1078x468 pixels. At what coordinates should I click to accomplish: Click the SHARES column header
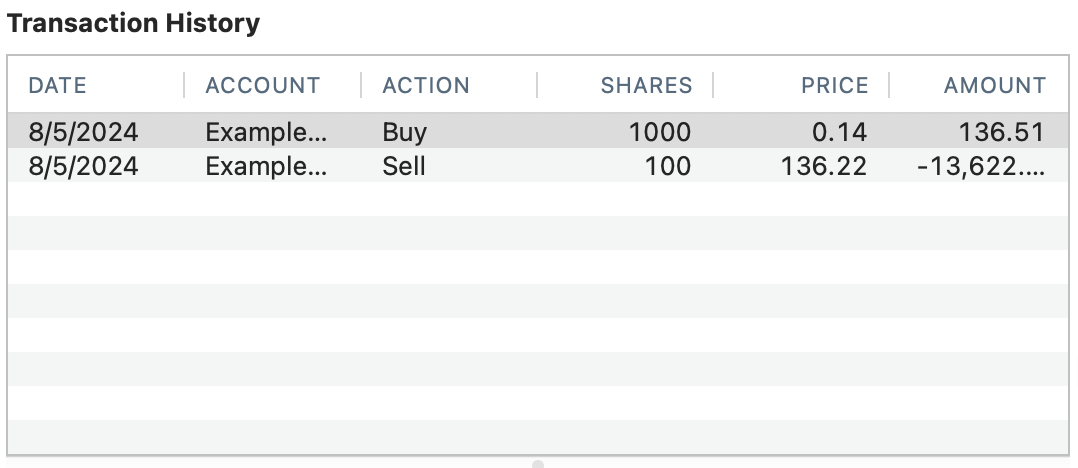tap(646, 86)
